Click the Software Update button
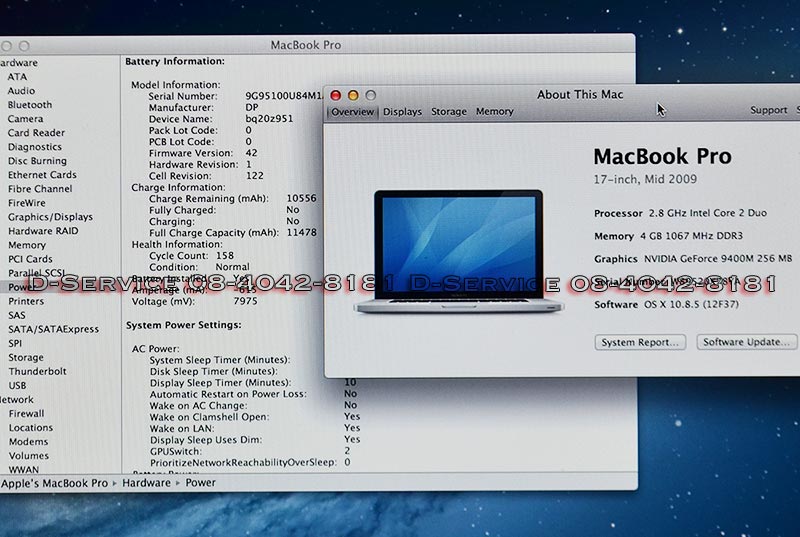This screenshot has width=800, height=537. (746, 342)
